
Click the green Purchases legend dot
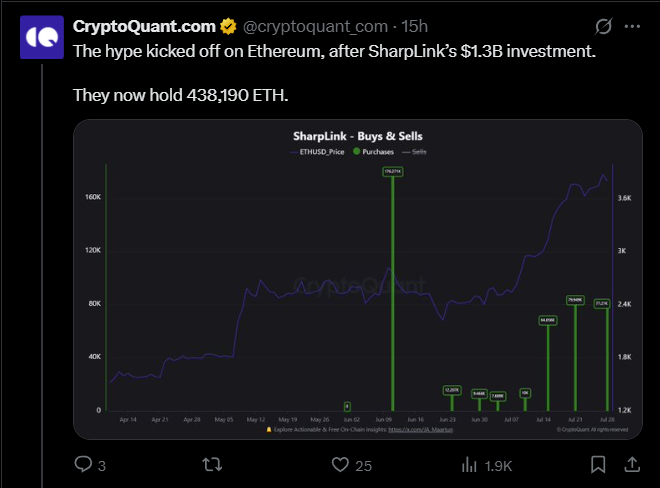pos(357,152)
